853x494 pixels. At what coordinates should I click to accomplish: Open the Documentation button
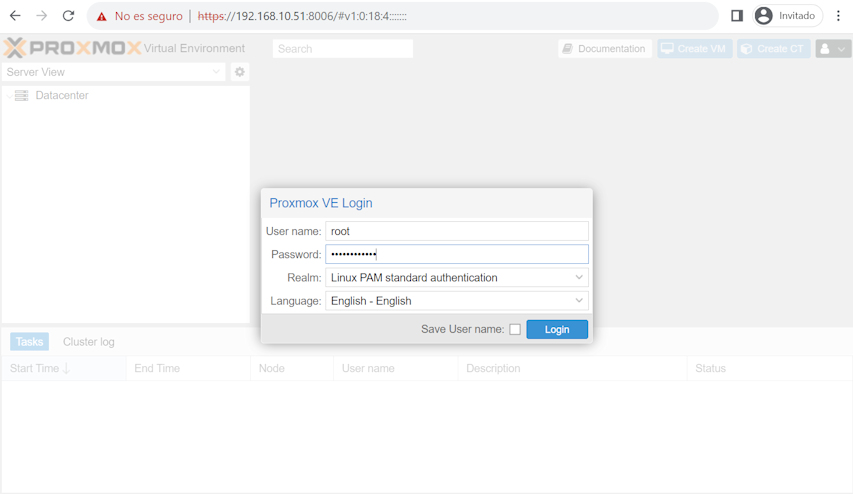604,48
